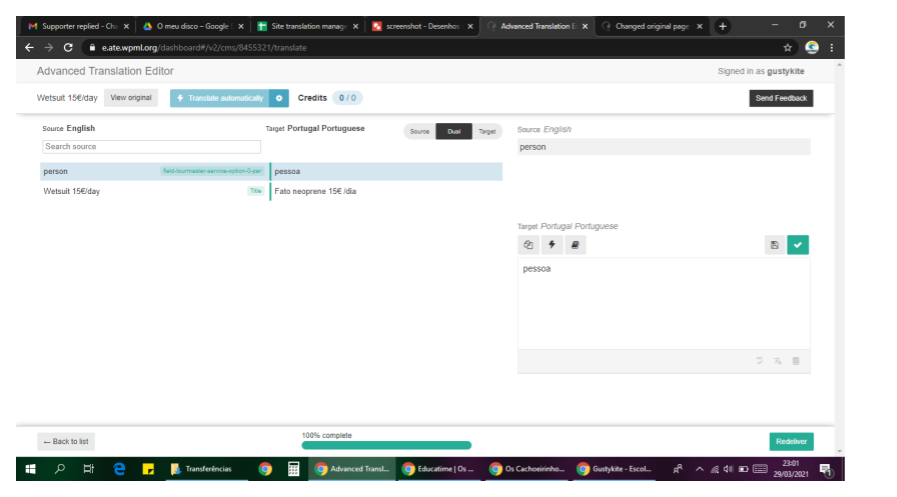Switch to Target view mode

click(487, 132)
